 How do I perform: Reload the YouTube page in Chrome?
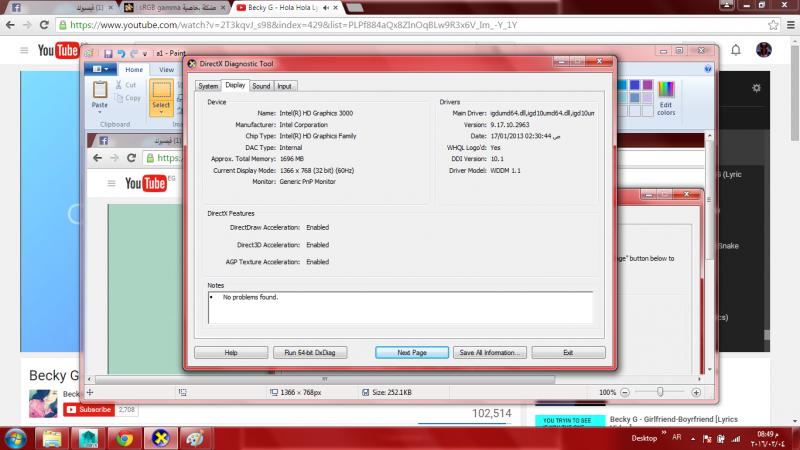tap(44, 25)
